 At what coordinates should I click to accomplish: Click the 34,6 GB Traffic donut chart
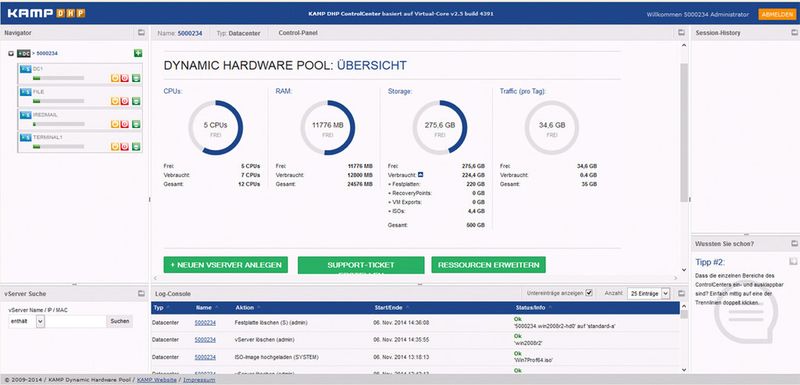pyautogui.click(x=552, y=127)
